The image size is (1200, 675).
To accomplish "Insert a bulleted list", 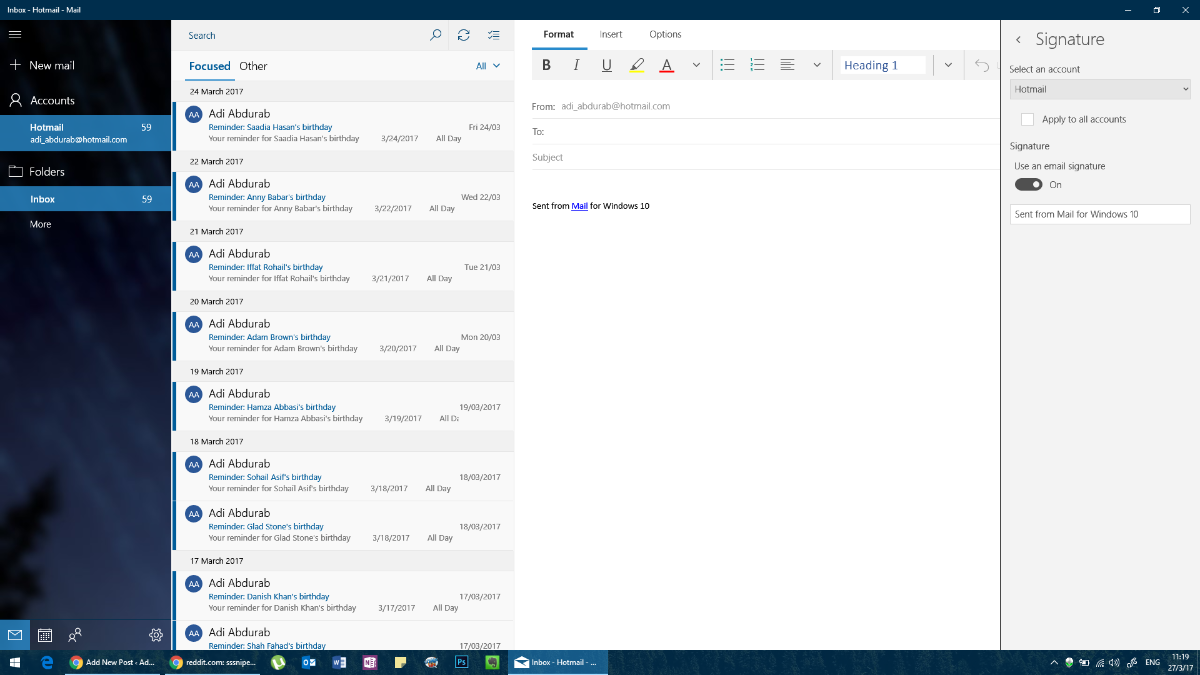I will [728, 65].
